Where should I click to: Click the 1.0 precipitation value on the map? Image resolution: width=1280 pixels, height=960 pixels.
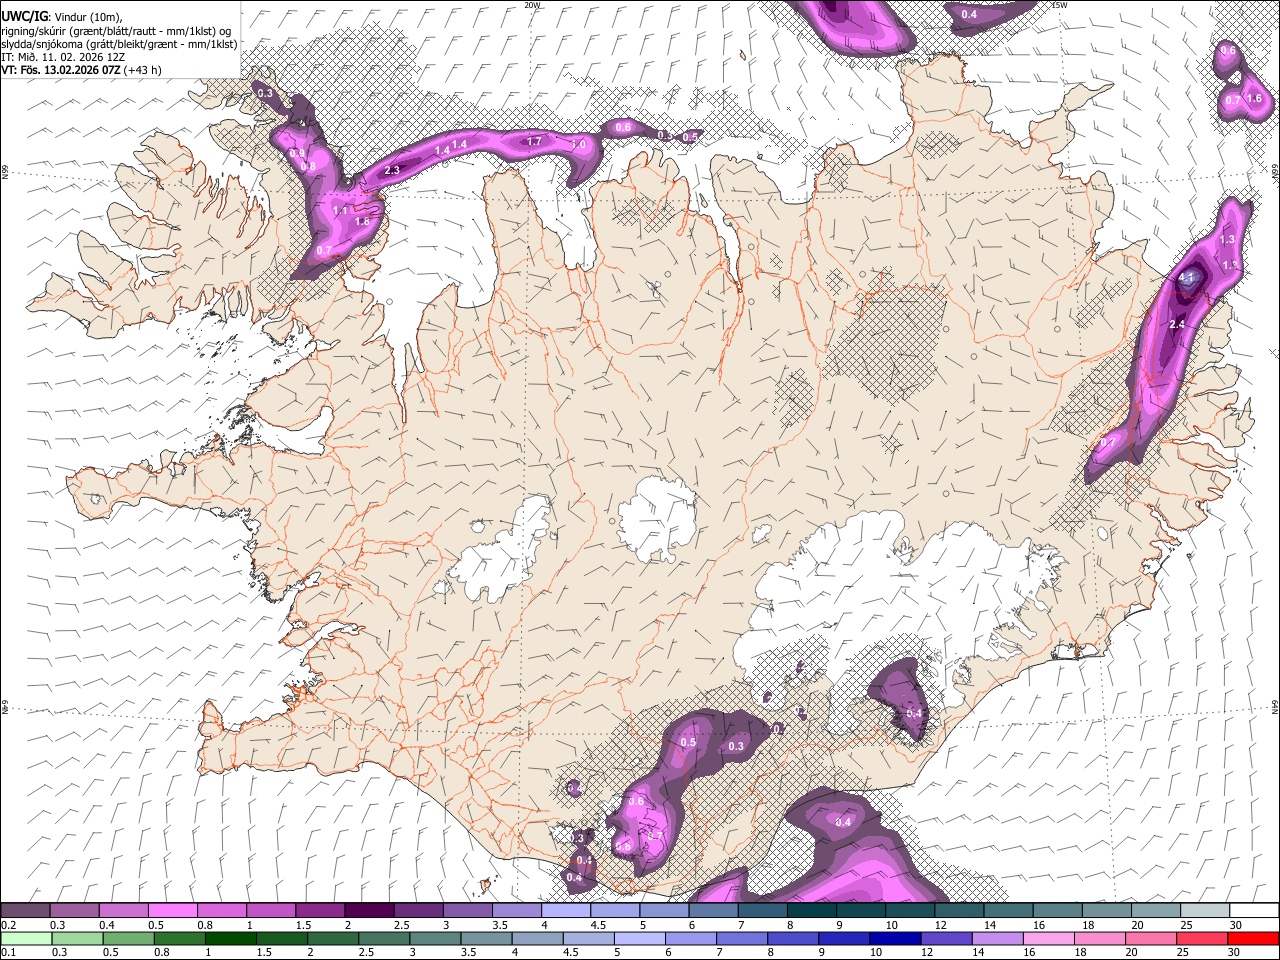pos(578,144)
